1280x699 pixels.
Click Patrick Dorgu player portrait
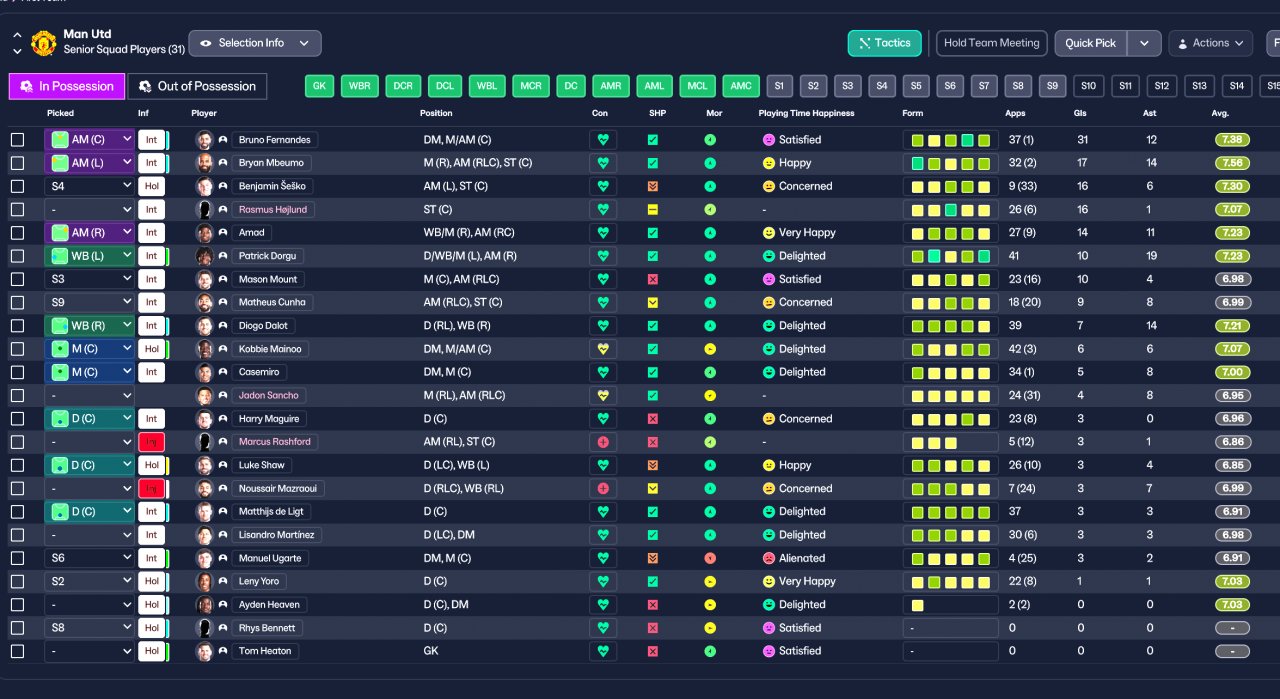pyautogui.click(x=205, y=256)
